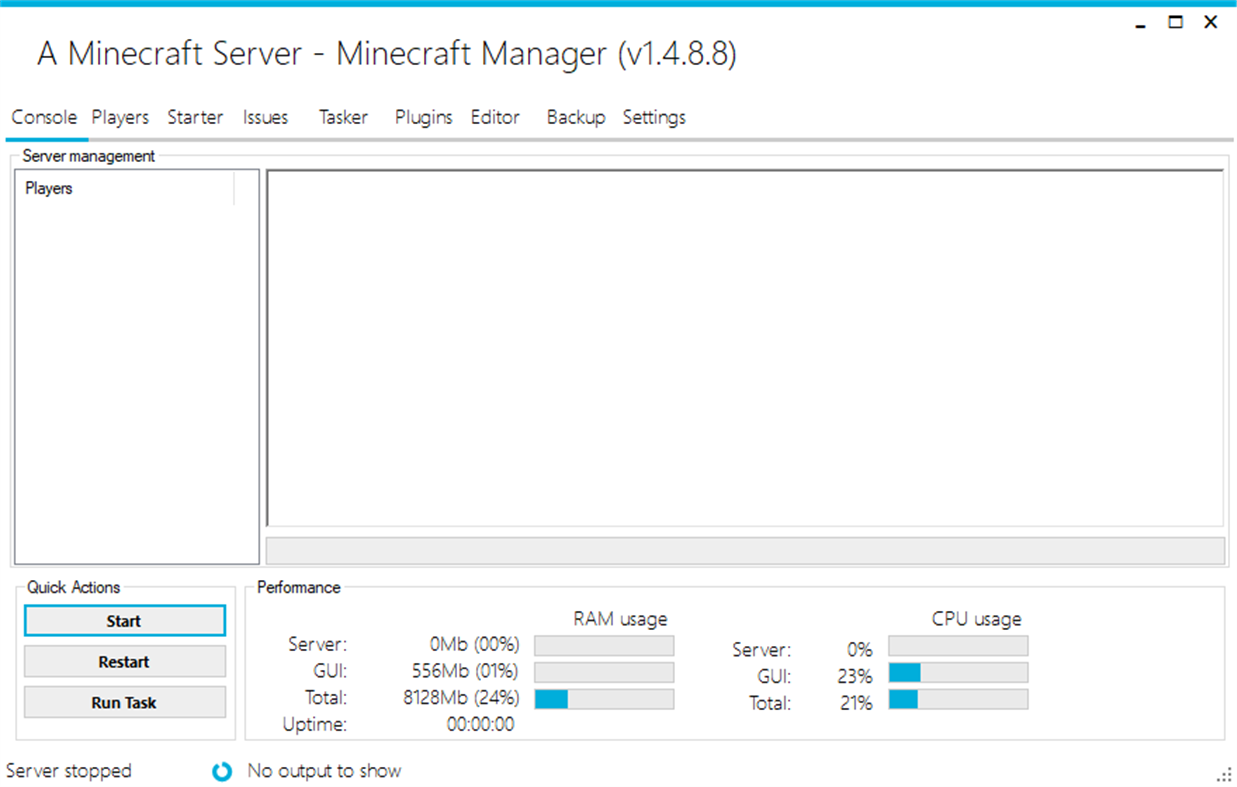Open the Tasker tab
This screenshot has height=787, width=1237.
(343, 117)
